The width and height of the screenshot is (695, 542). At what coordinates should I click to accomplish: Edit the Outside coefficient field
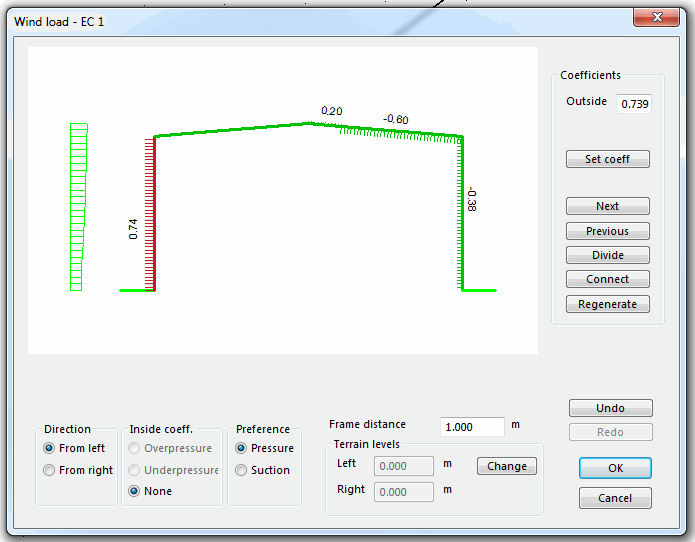(634, 104)
